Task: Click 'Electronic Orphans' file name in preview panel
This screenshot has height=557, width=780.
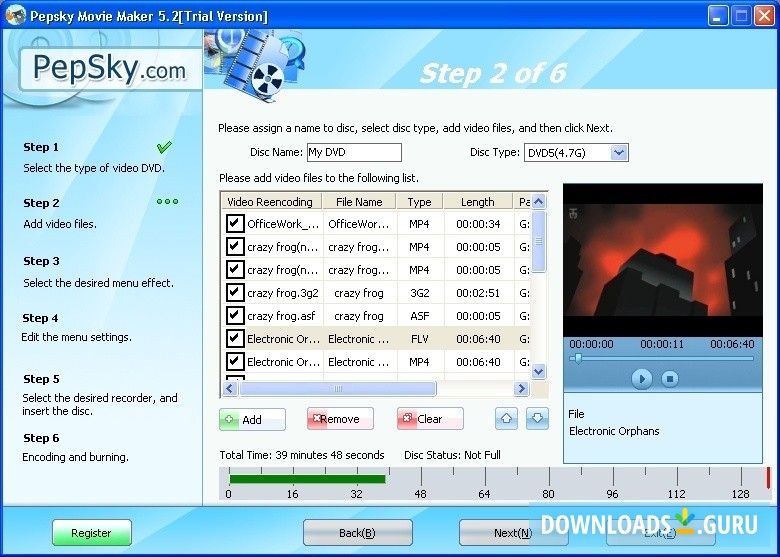Action: tap(614, 431)
